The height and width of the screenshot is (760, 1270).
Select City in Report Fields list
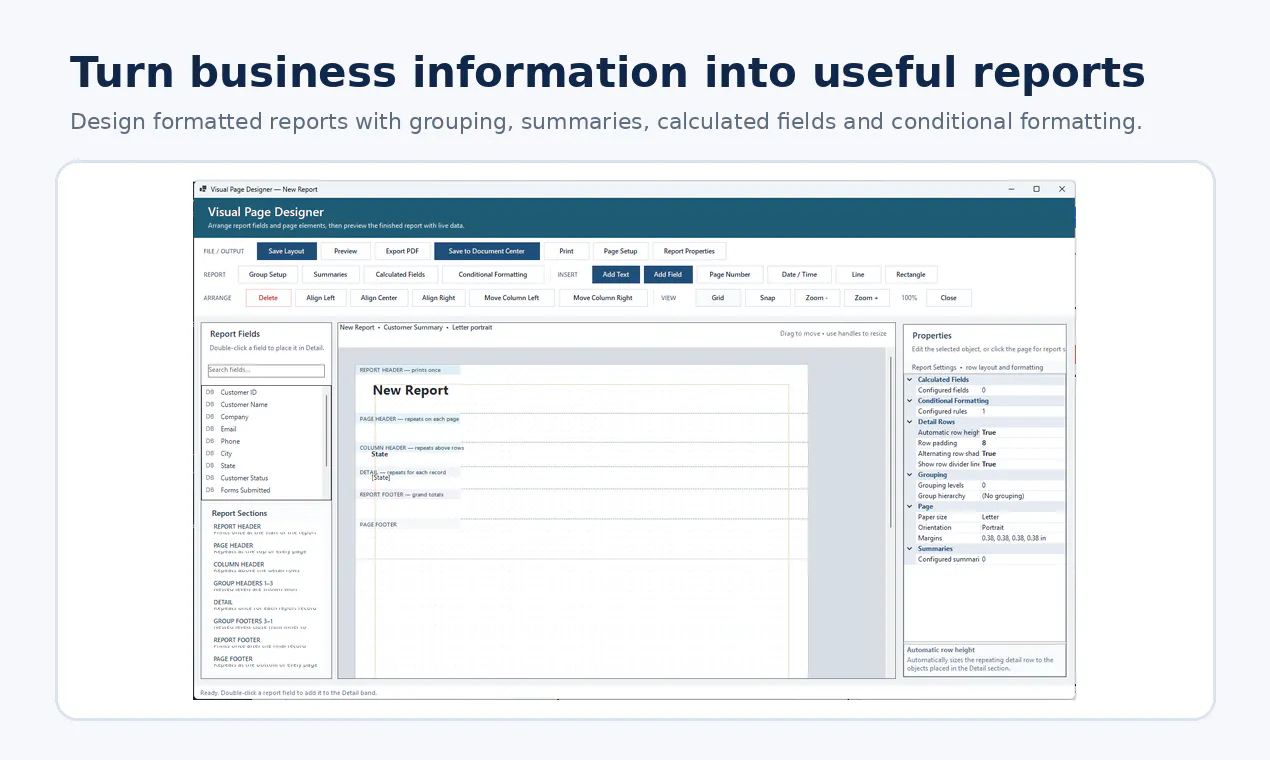click(x=226, y=453)
